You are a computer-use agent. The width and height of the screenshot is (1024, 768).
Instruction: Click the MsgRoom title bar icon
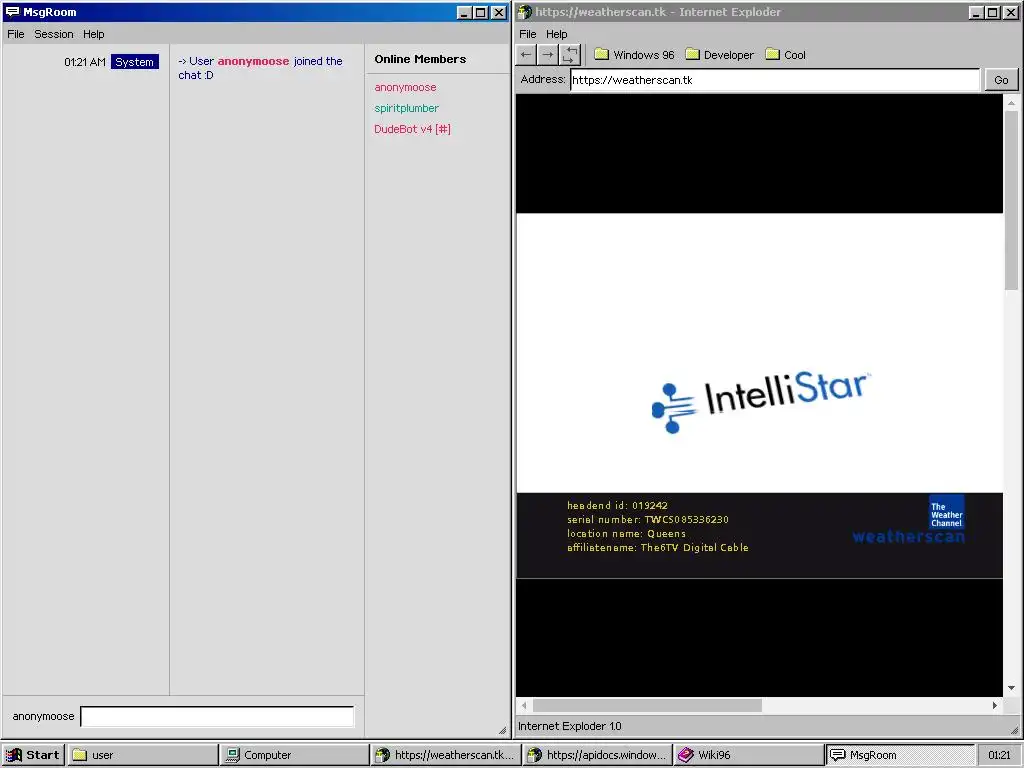tap(12, 12)
